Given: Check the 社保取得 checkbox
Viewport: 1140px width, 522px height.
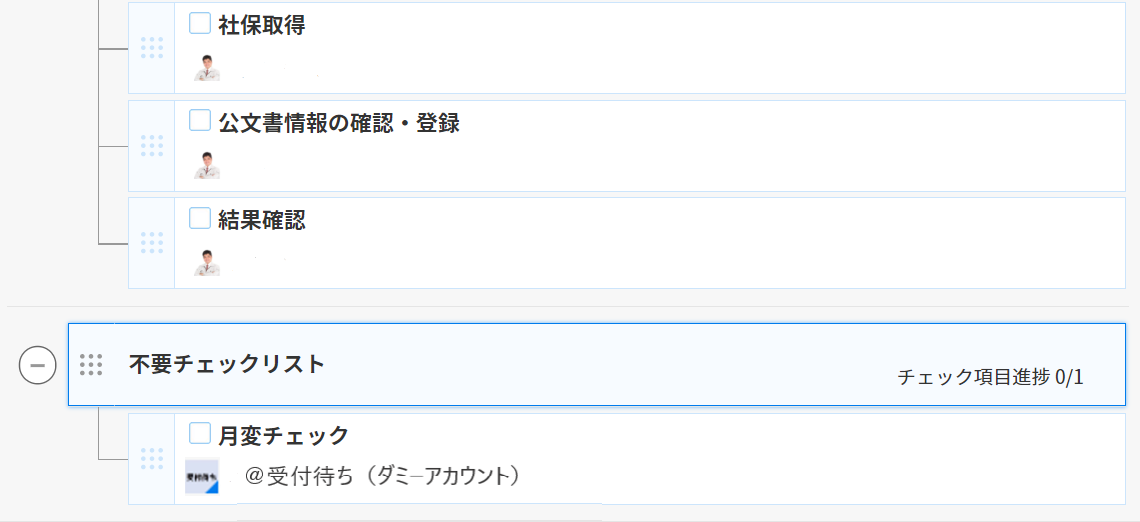Looking at the screenshot, I should [x=200, y=23].
